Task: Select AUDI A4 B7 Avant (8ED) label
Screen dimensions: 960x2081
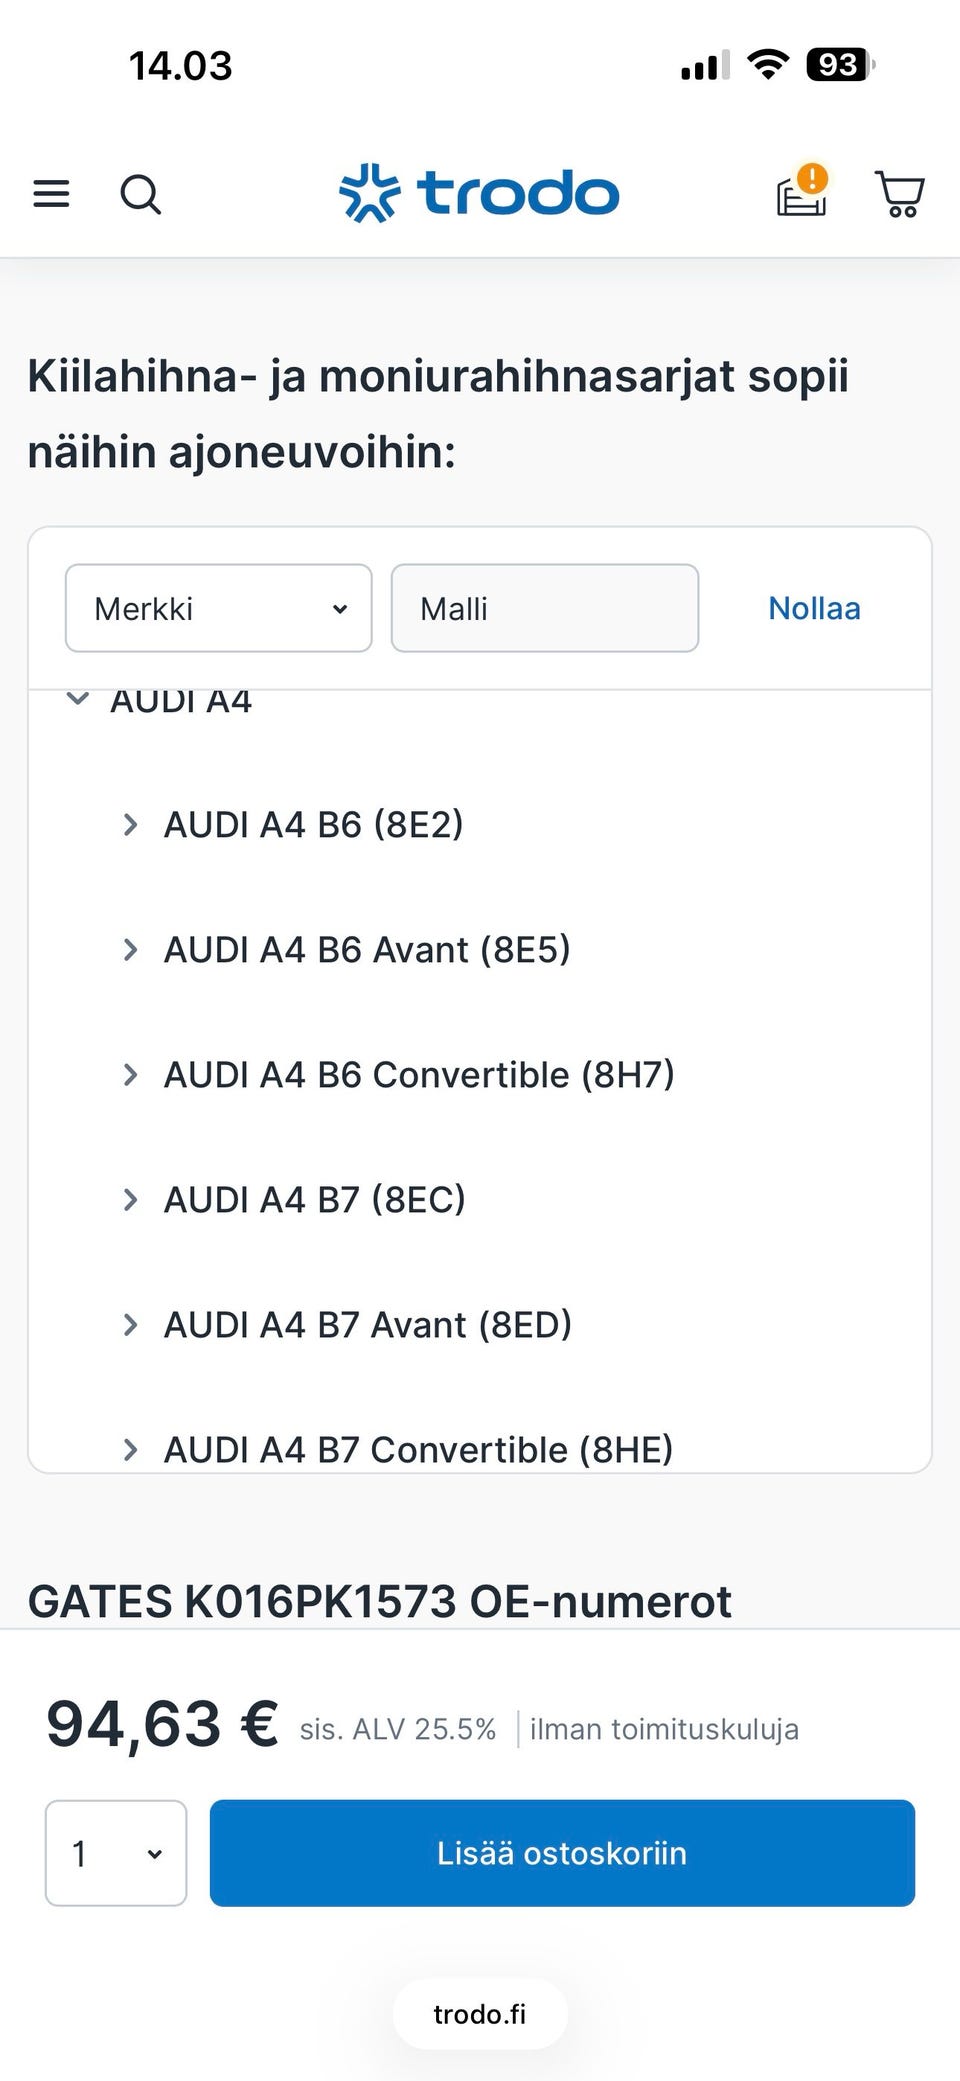Action: click(x=368, y=1325)
